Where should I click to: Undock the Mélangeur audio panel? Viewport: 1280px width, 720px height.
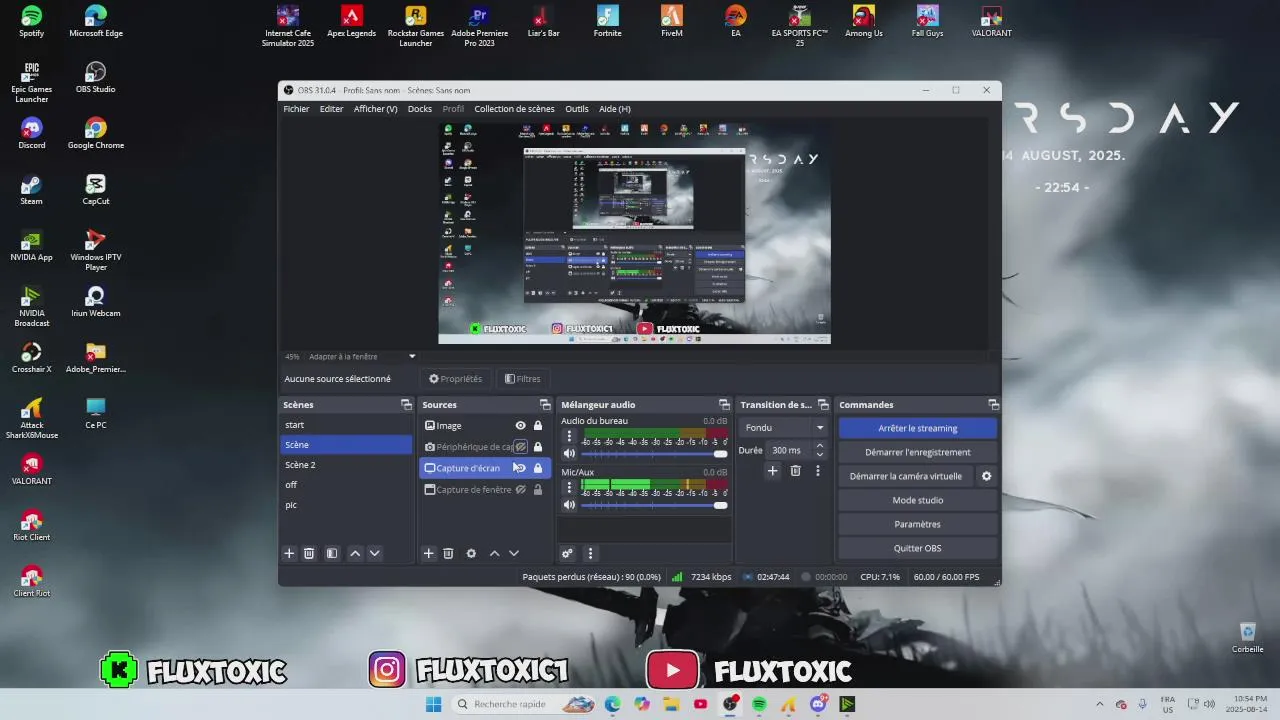tap(724, 405)
